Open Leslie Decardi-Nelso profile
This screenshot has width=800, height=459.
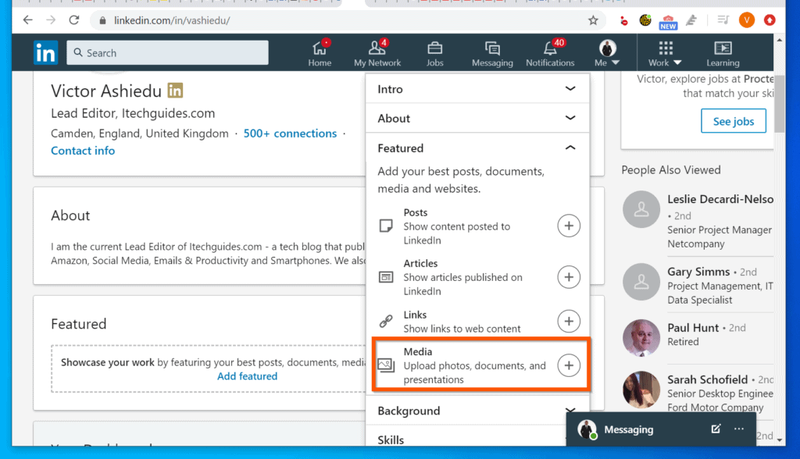point(720,199)
